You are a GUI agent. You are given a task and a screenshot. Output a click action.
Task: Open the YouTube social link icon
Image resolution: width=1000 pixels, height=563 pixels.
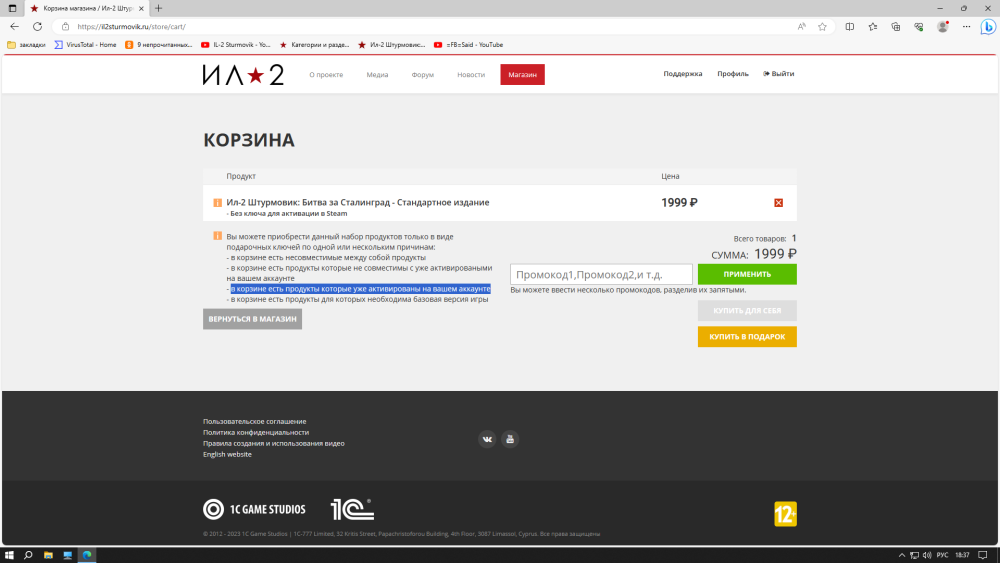tap(510, 439)
